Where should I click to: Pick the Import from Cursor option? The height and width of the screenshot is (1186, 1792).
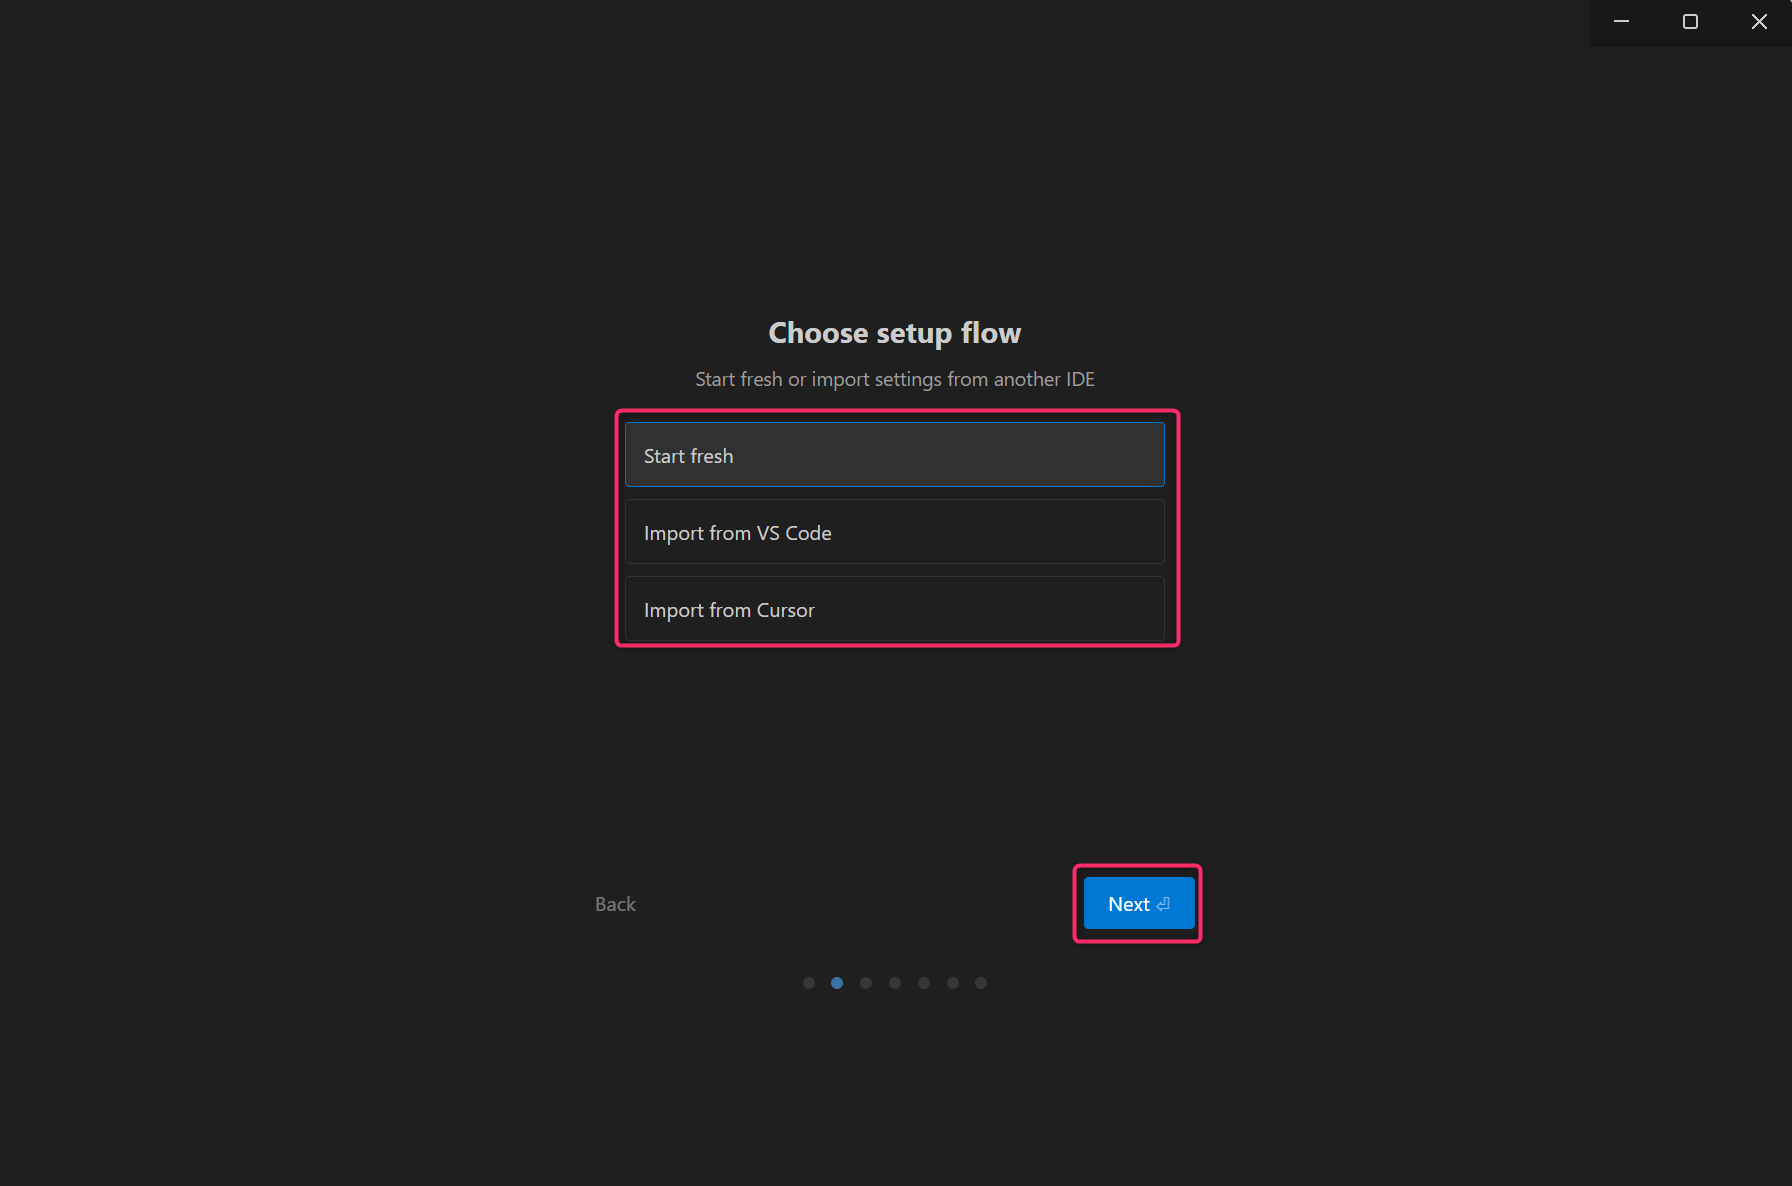[x=894, y=609]
